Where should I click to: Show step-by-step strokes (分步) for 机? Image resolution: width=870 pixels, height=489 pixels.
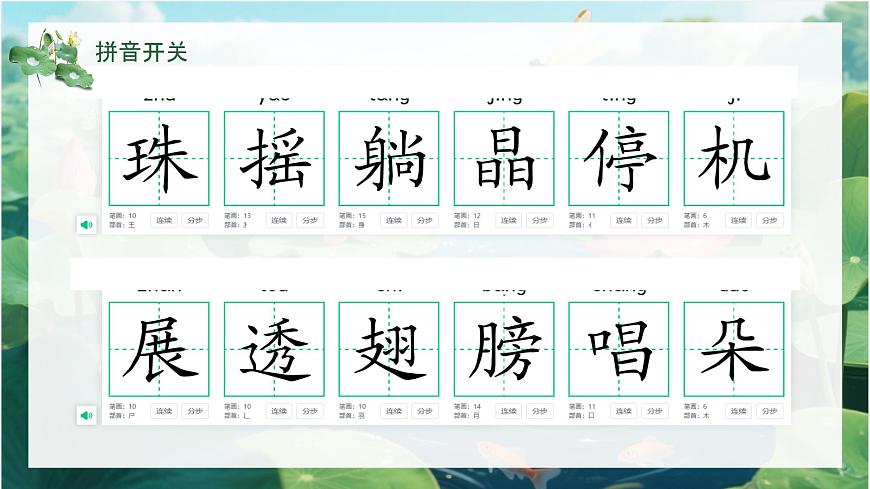coord(770,220)
